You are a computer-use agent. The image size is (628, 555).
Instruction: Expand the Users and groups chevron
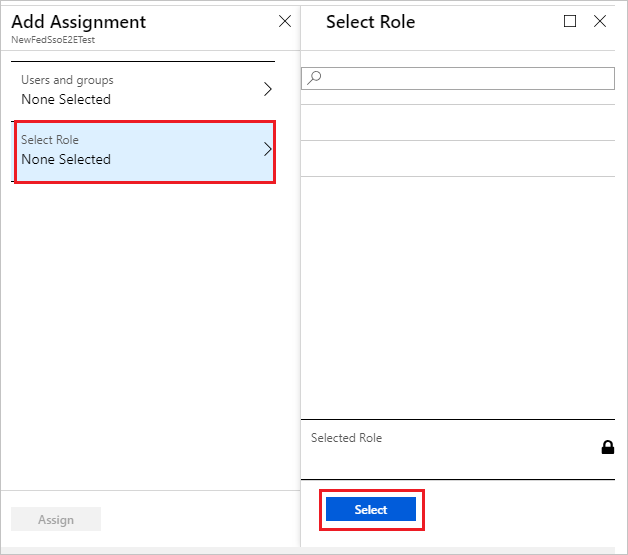(x=267, y=89)
